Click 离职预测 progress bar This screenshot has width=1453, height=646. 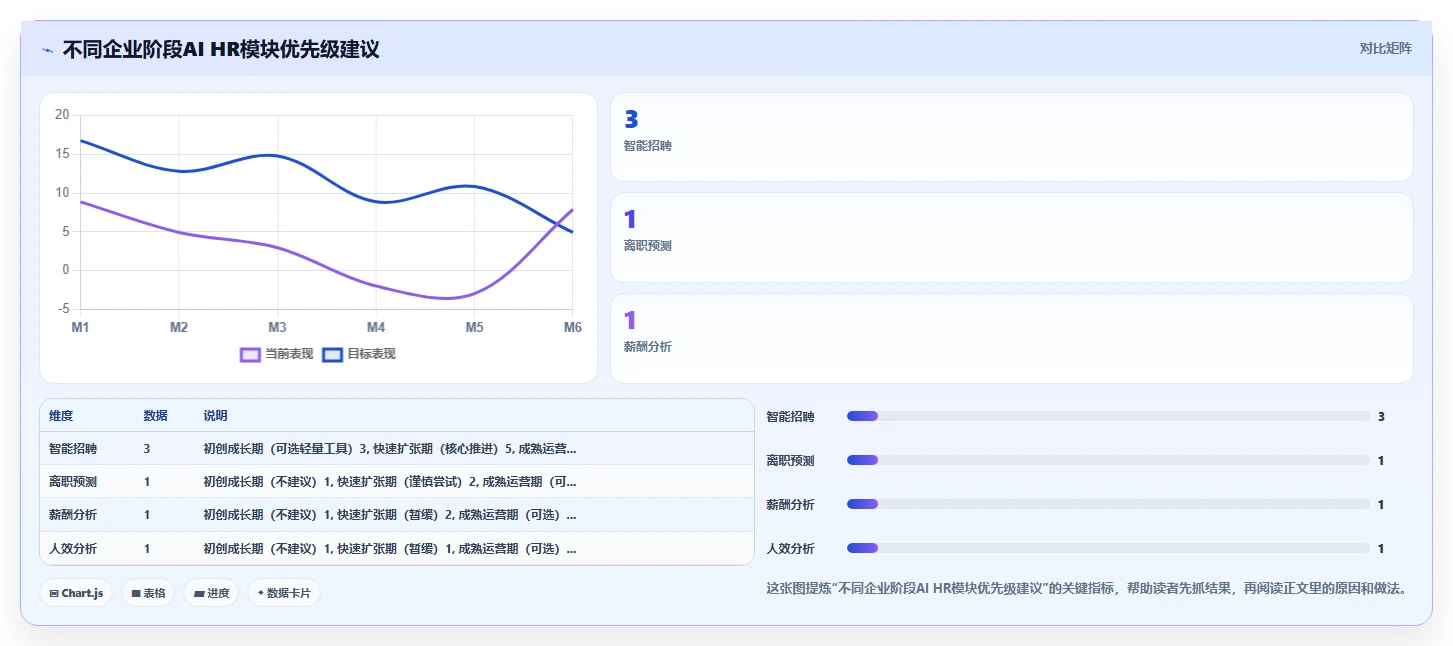click(x=1108, y=460)
